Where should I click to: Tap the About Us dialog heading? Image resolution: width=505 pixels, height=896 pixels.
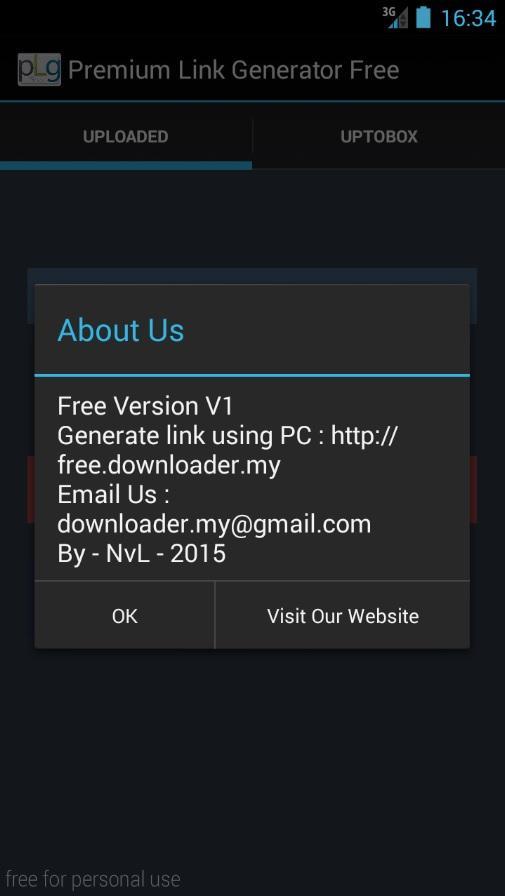tap(121, 330)
